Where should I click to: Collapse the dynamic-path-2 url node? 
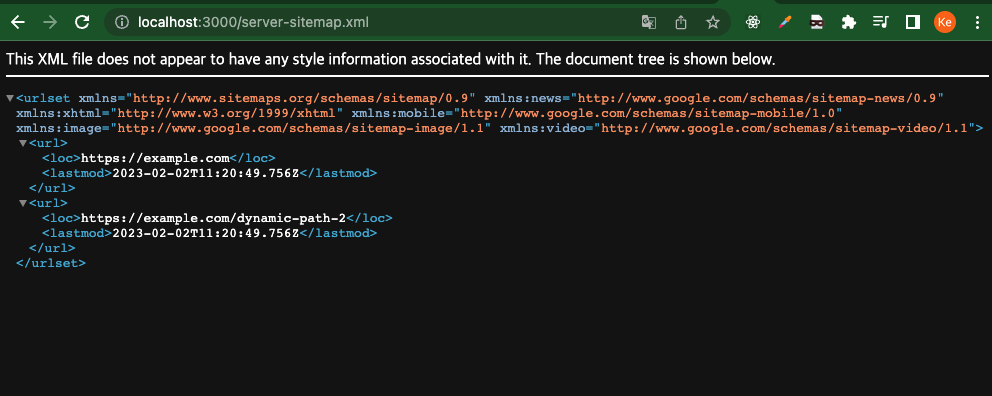(x=23, y=203)
